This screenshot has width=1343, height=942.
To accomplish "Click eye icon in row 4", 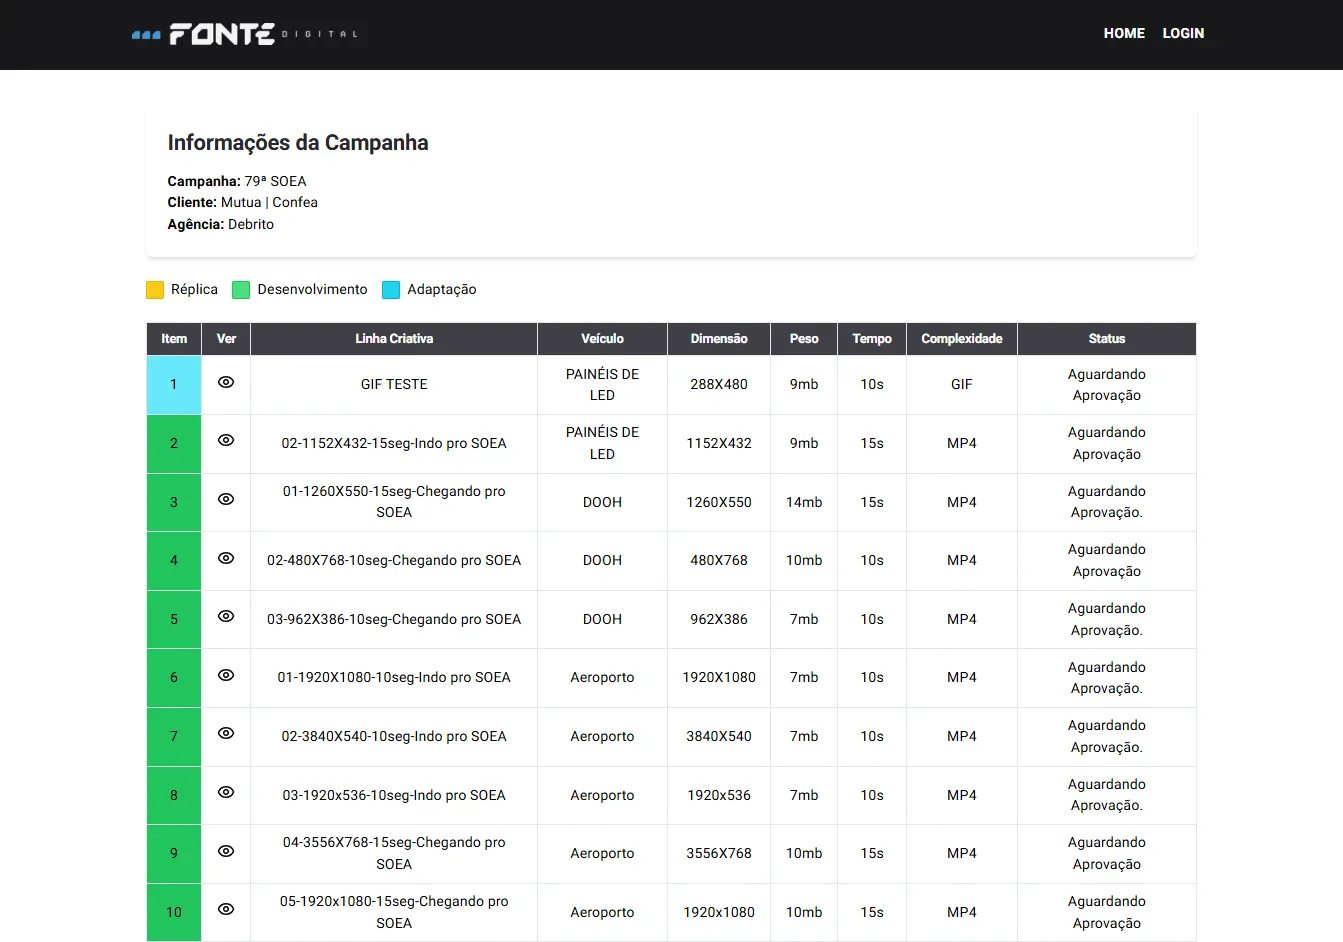I will (226, 558).
